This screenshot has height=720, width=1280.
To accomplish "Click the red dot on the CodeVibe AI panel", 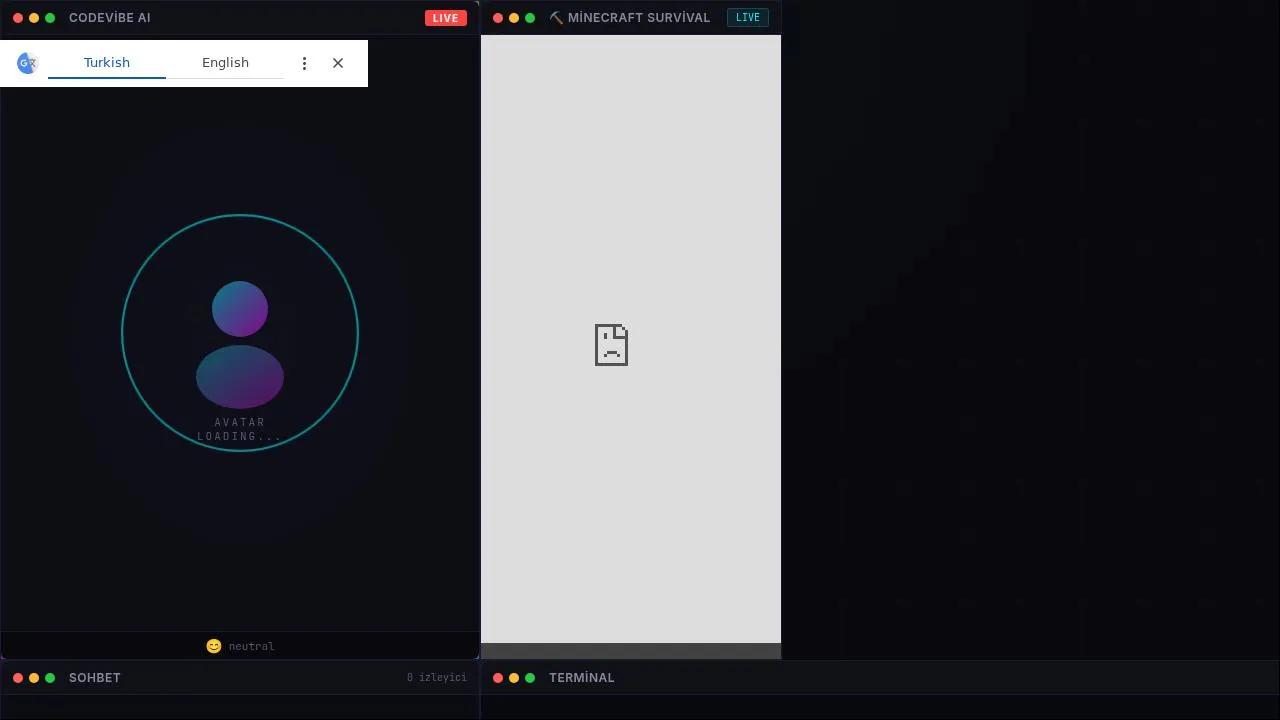I will coord(18,18).
